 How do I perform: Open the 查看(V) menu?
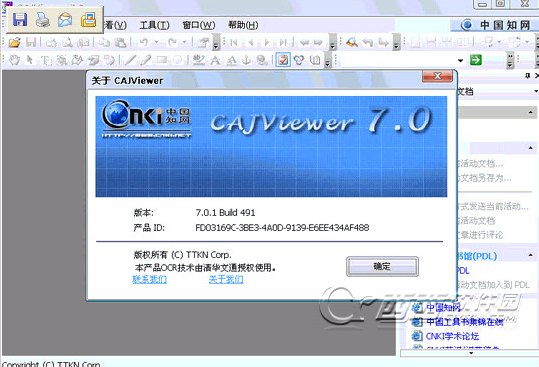pyautogui.click(x=116, y=25)
